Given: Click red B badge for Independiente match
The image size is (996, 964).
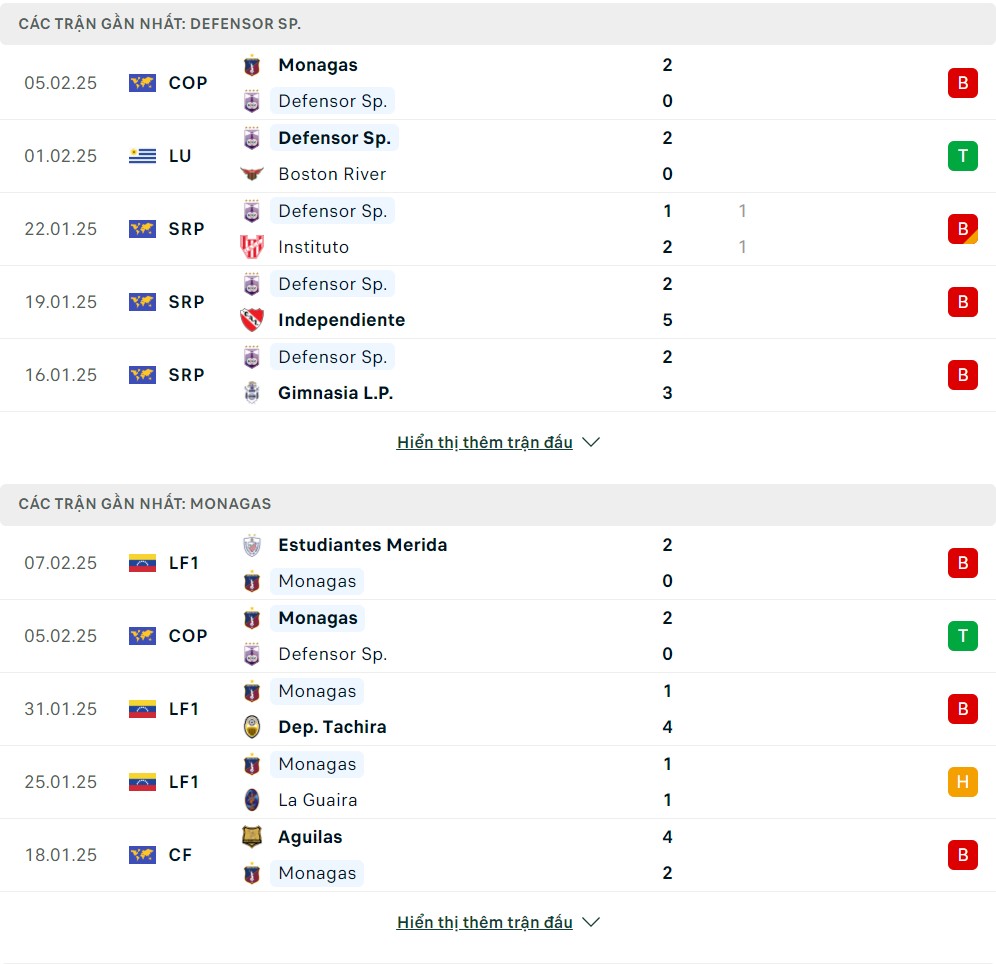Looking at the screenshot, I should point(962,302).
